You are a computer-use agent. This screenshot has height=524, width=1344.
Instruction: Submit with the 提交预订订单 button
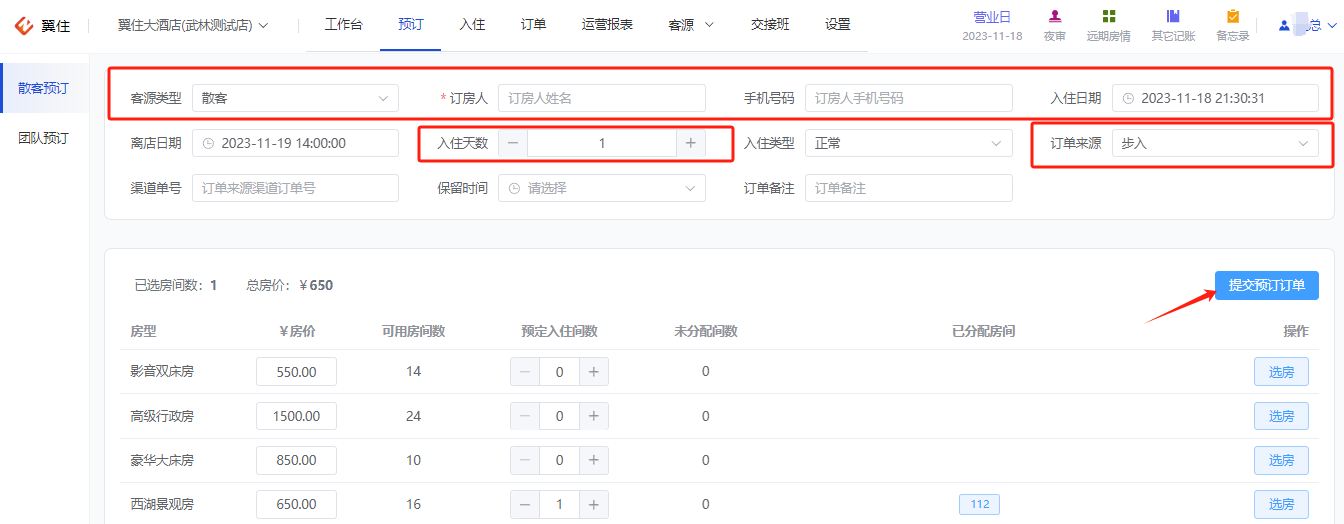coord(1267,285)
